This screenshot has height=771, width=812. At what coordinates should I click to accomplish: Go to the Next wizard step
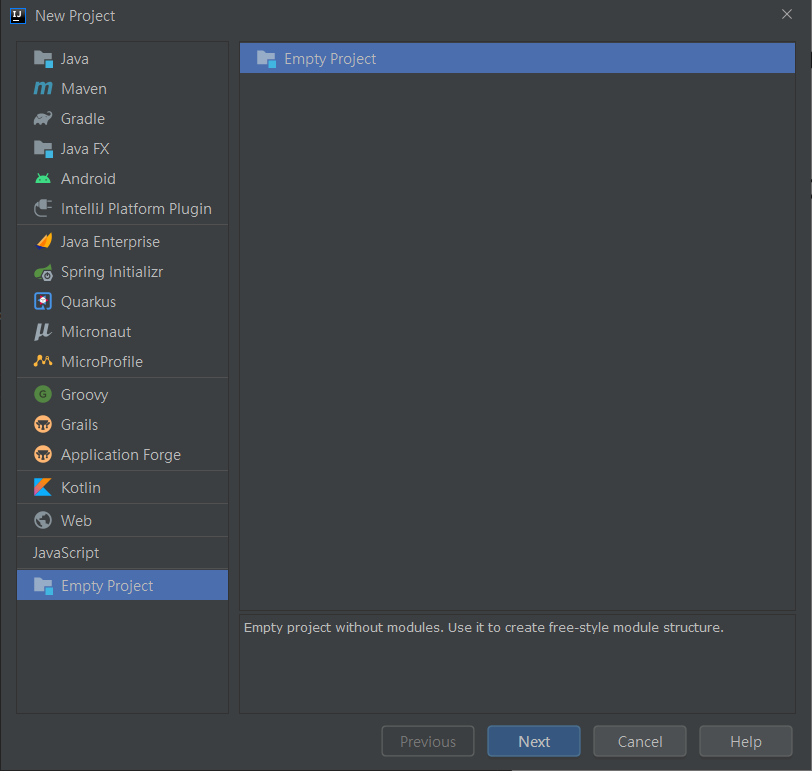click(x=534, y=741)
